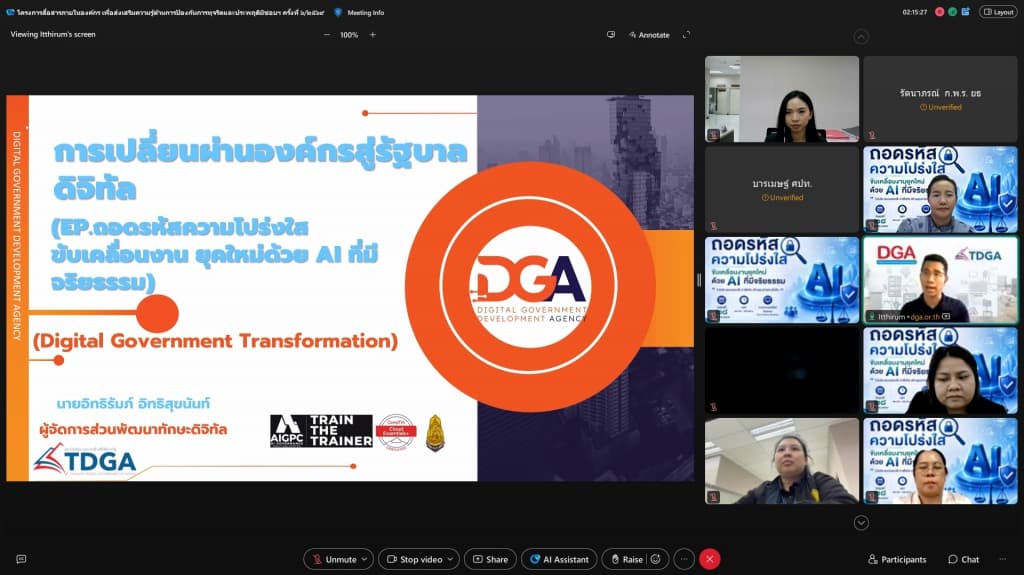Click the red recording indicator
This screenshot has width=1024, height=575.
point(940,12)
